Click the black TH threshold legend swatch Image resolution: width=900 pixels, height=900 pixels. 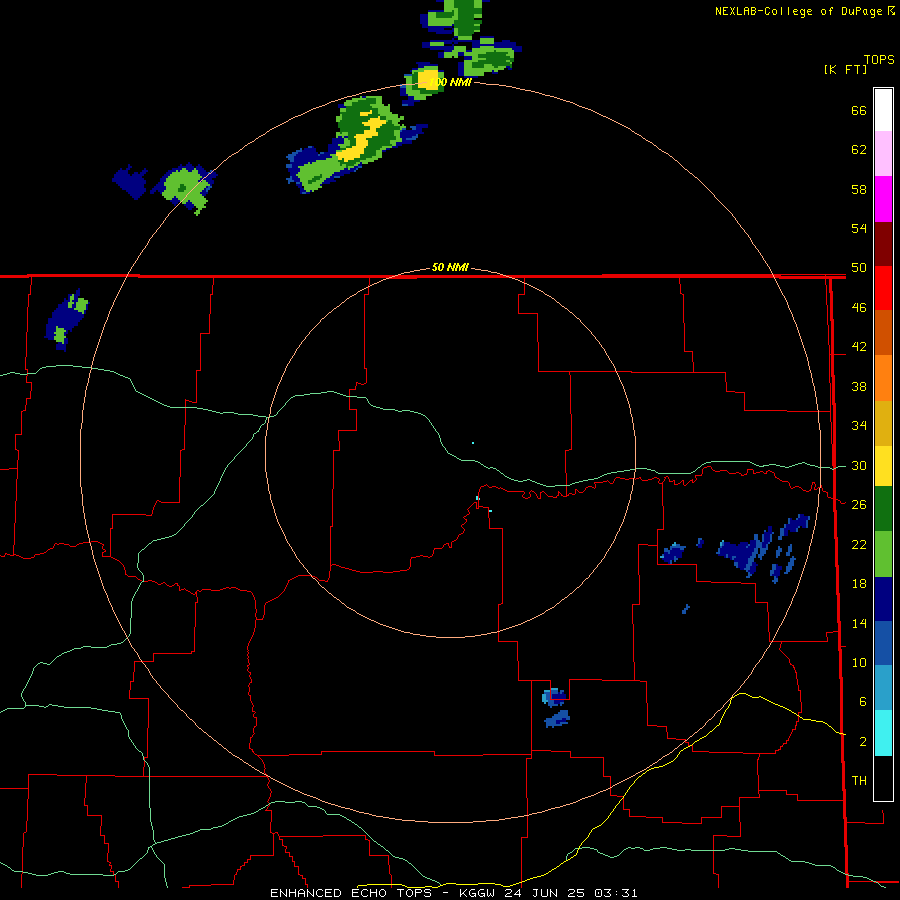[883, 778]
